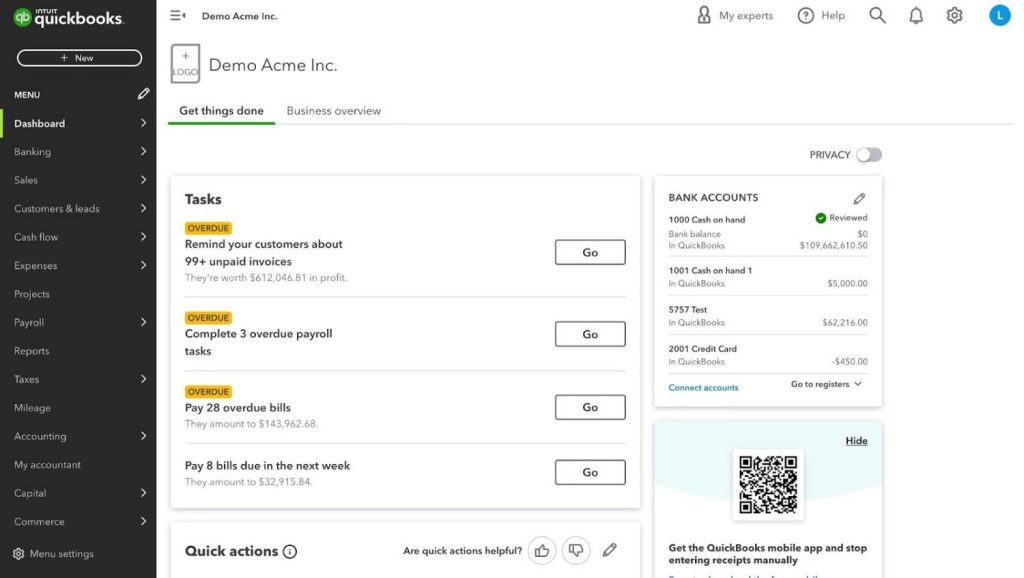Open the QuickBooks search
Viewport: 1024px width, 578px height.
(877, 15)
